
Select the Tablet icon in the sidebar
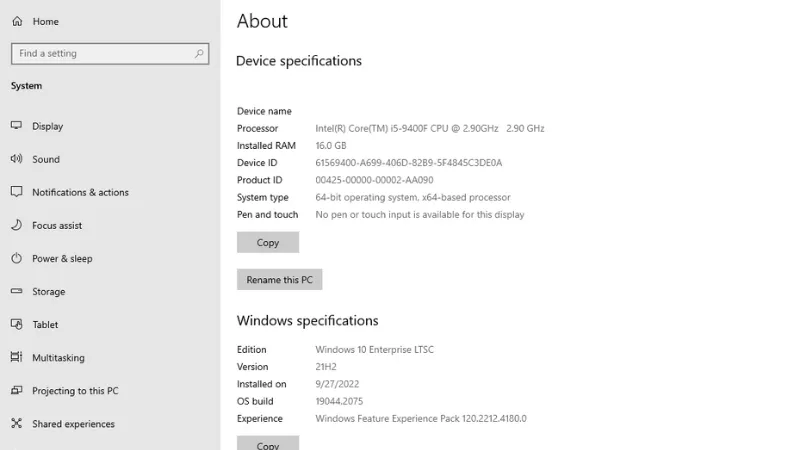coord(16,324)
